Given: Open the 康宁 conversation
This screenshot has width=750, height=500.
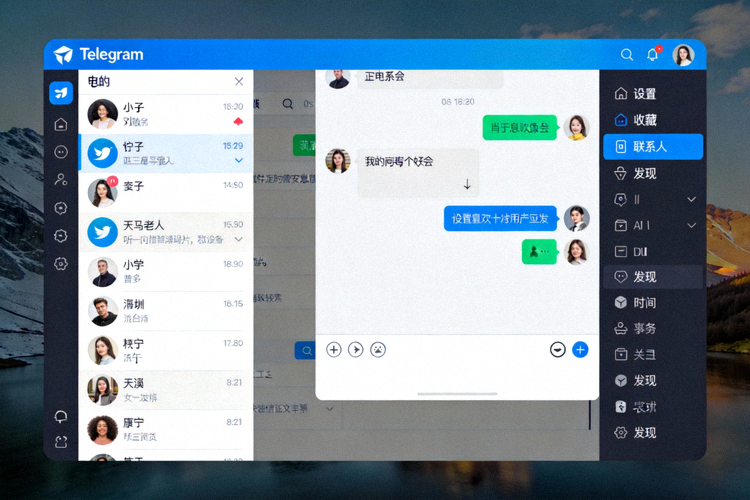Looking at the screenshot, I should [x=166, y=430].
